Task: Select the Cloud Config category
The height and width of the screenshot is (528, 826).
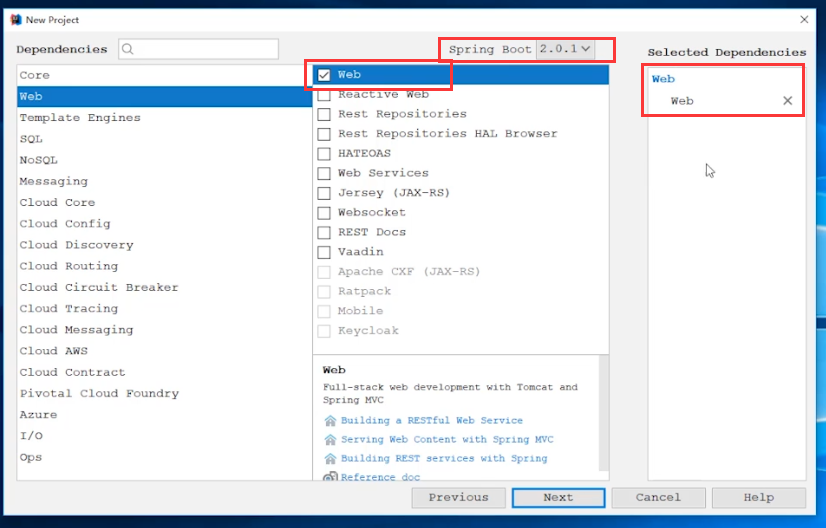Action: [x=164, y=223]
